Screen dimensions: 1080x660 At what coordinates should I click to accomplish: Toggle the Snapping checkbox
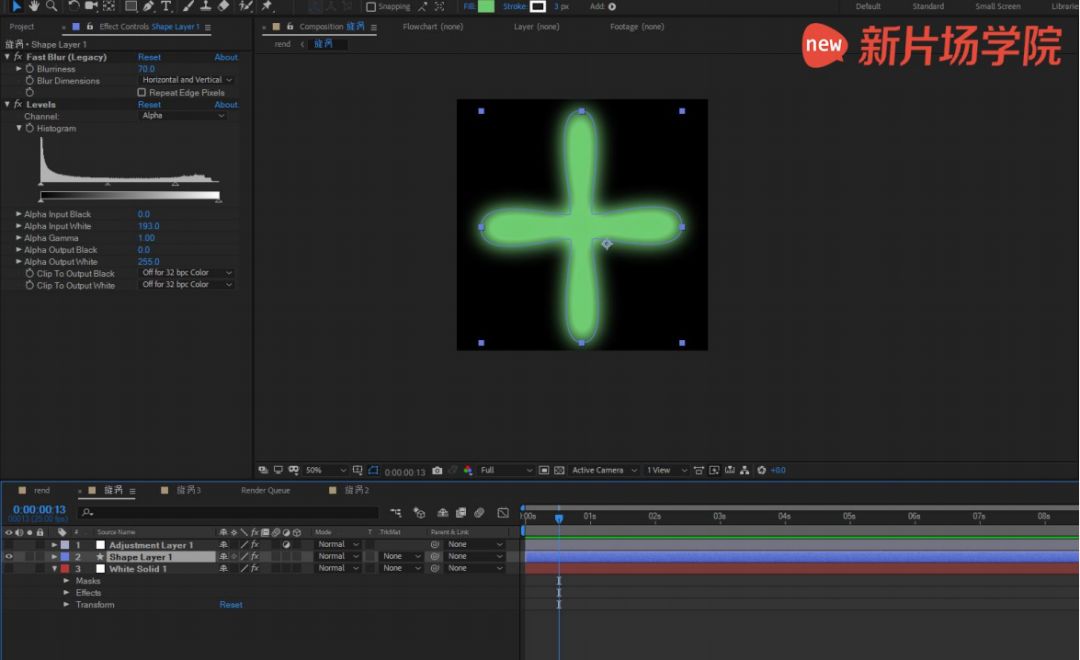(x=371, y=7)
